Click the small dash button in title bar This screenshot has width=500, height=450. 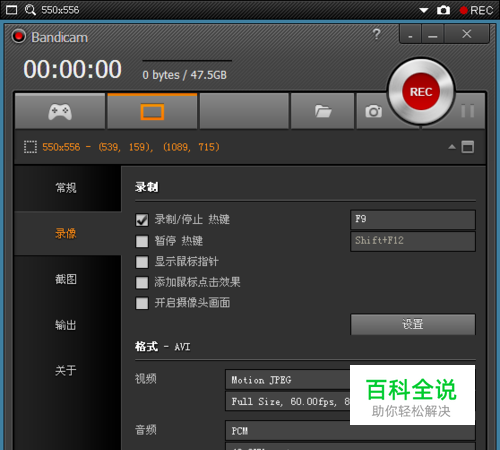(410, 34)
